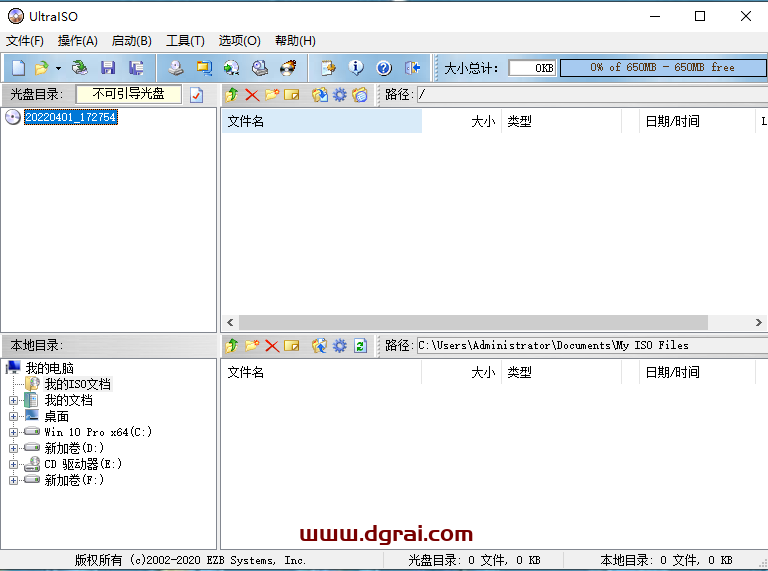
Task: Click the Compress ISO drive icon
Action: pos(260,68)
